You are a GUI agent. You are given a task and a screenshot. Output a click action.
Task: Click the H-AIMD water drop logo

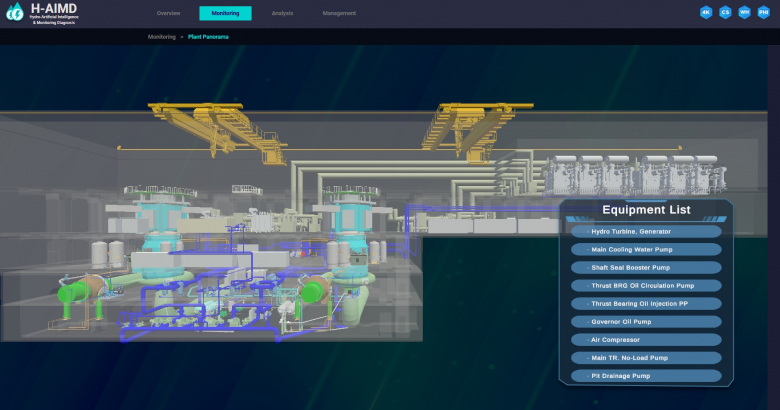(x=15, y=13)
